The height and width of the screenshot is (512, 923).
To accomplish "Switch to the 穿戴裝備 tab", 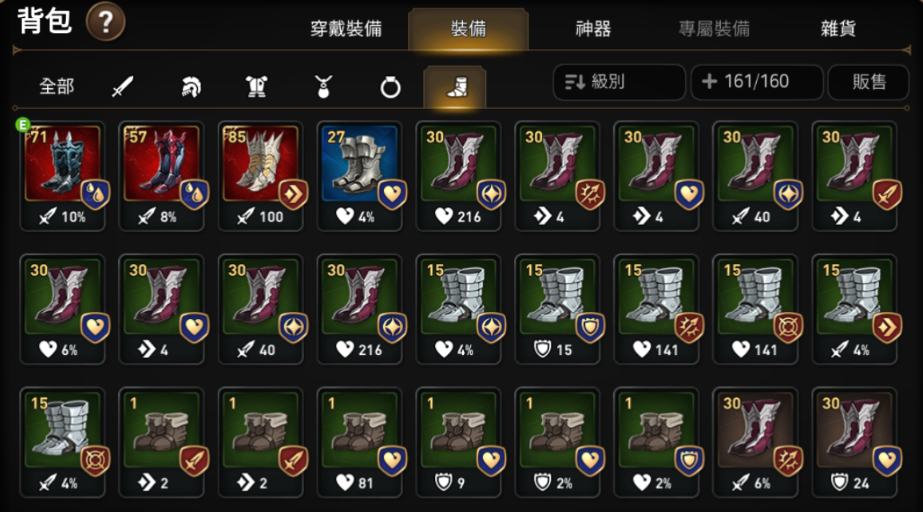I will point(346,28).
